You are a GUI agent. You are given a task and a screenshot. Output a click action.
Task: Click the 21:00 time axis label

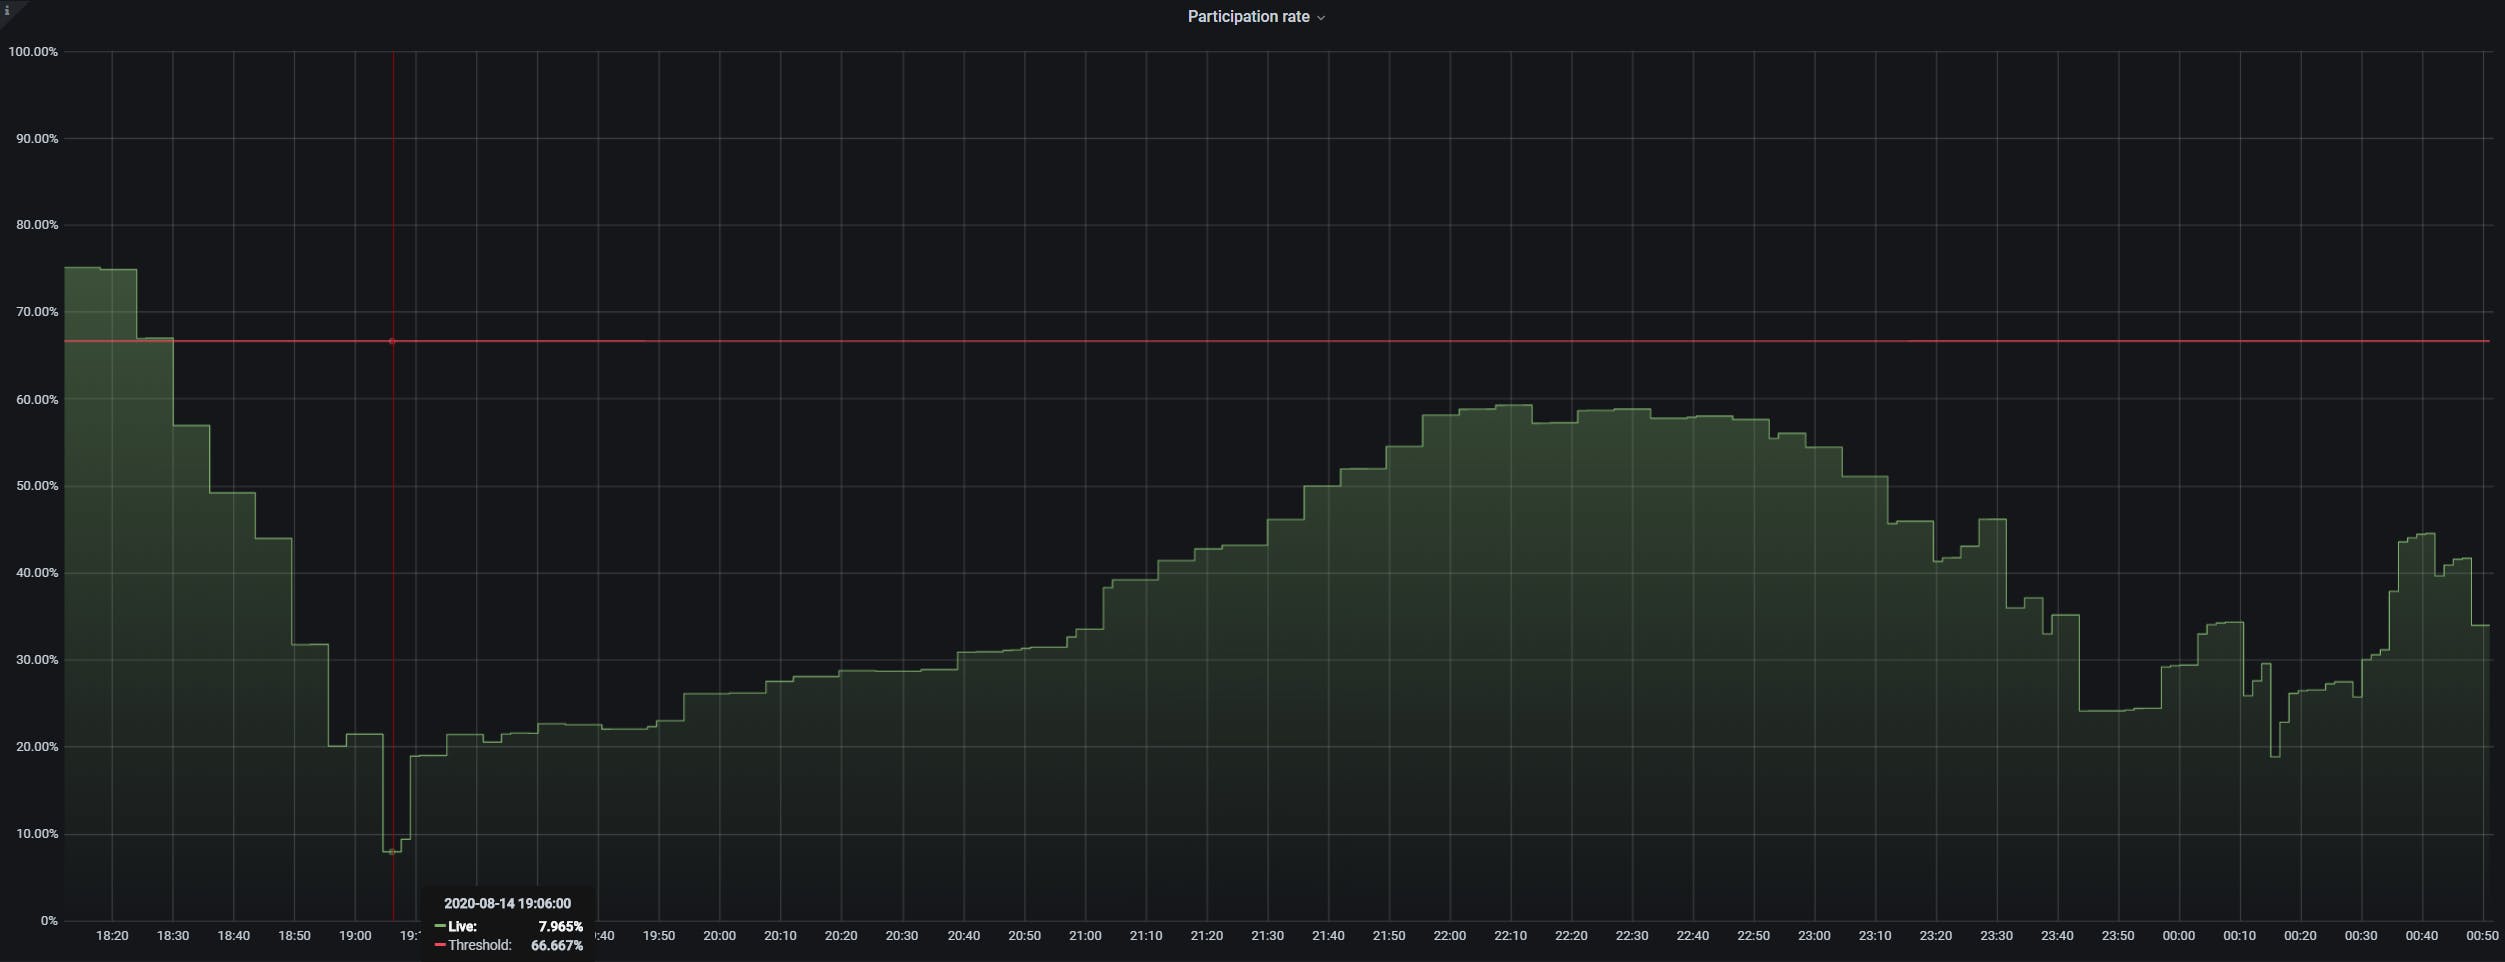(x=1085, y=936)
